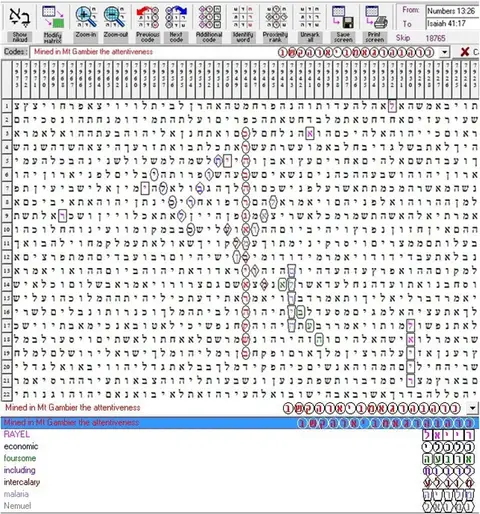Go to the Previous code
The height and width of the screenshot is (514, 480).
pos(148,24)
